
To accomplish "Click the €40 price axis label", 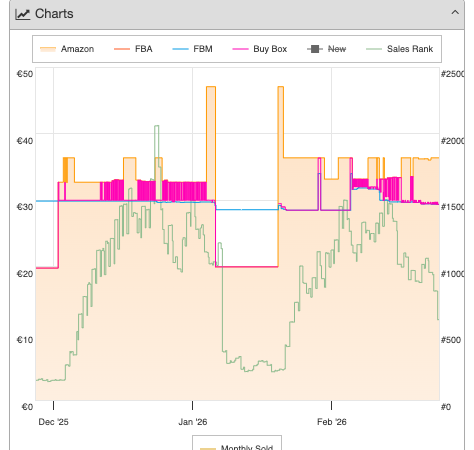I will tap(25, 141).
